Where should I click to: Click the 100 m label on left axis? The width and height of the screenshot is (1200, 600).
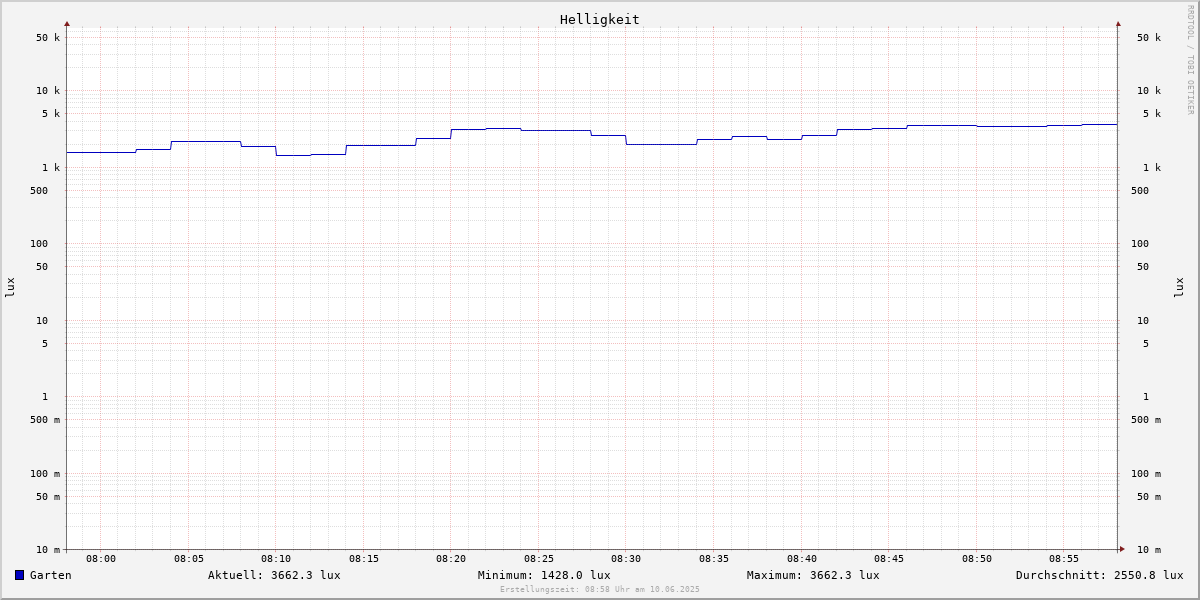[45, 474]
